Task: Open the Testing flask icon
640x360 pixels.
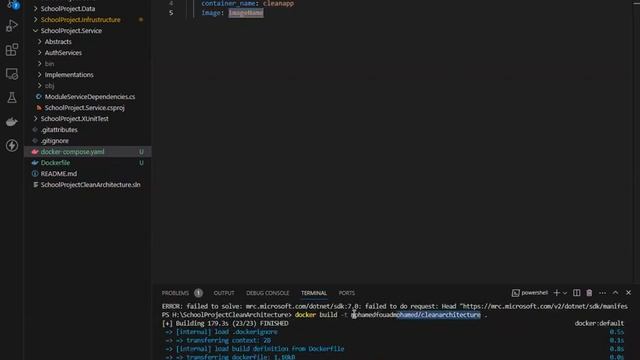Action: (x=11, y=98)
